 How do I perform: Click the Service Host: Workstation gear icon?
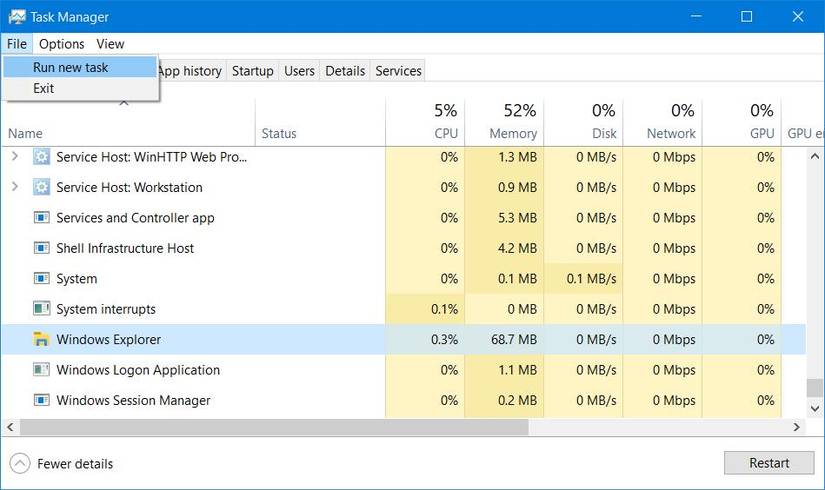(x=42, y=187)
